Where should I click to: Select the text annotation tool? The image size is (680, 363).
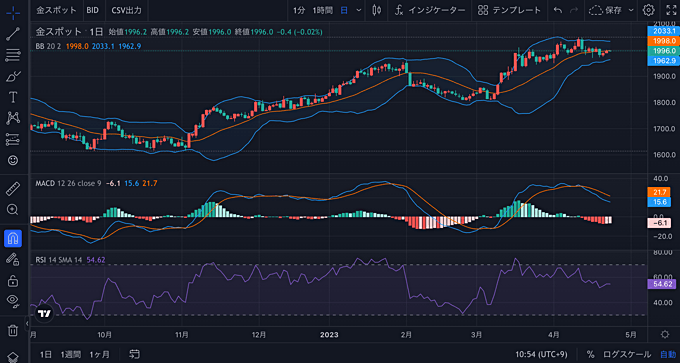click(x=13, y=97)
